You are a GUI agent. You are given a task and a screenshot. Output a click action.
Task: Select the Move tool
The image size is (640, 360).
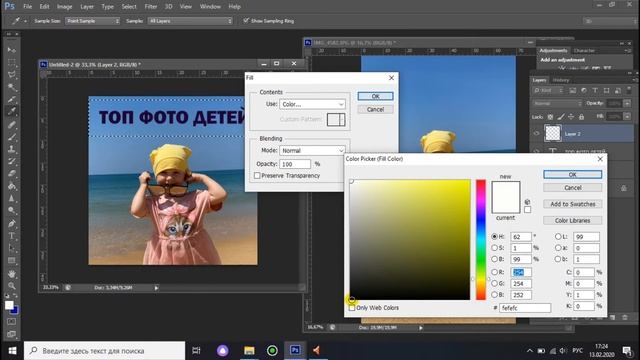point(12,50)
